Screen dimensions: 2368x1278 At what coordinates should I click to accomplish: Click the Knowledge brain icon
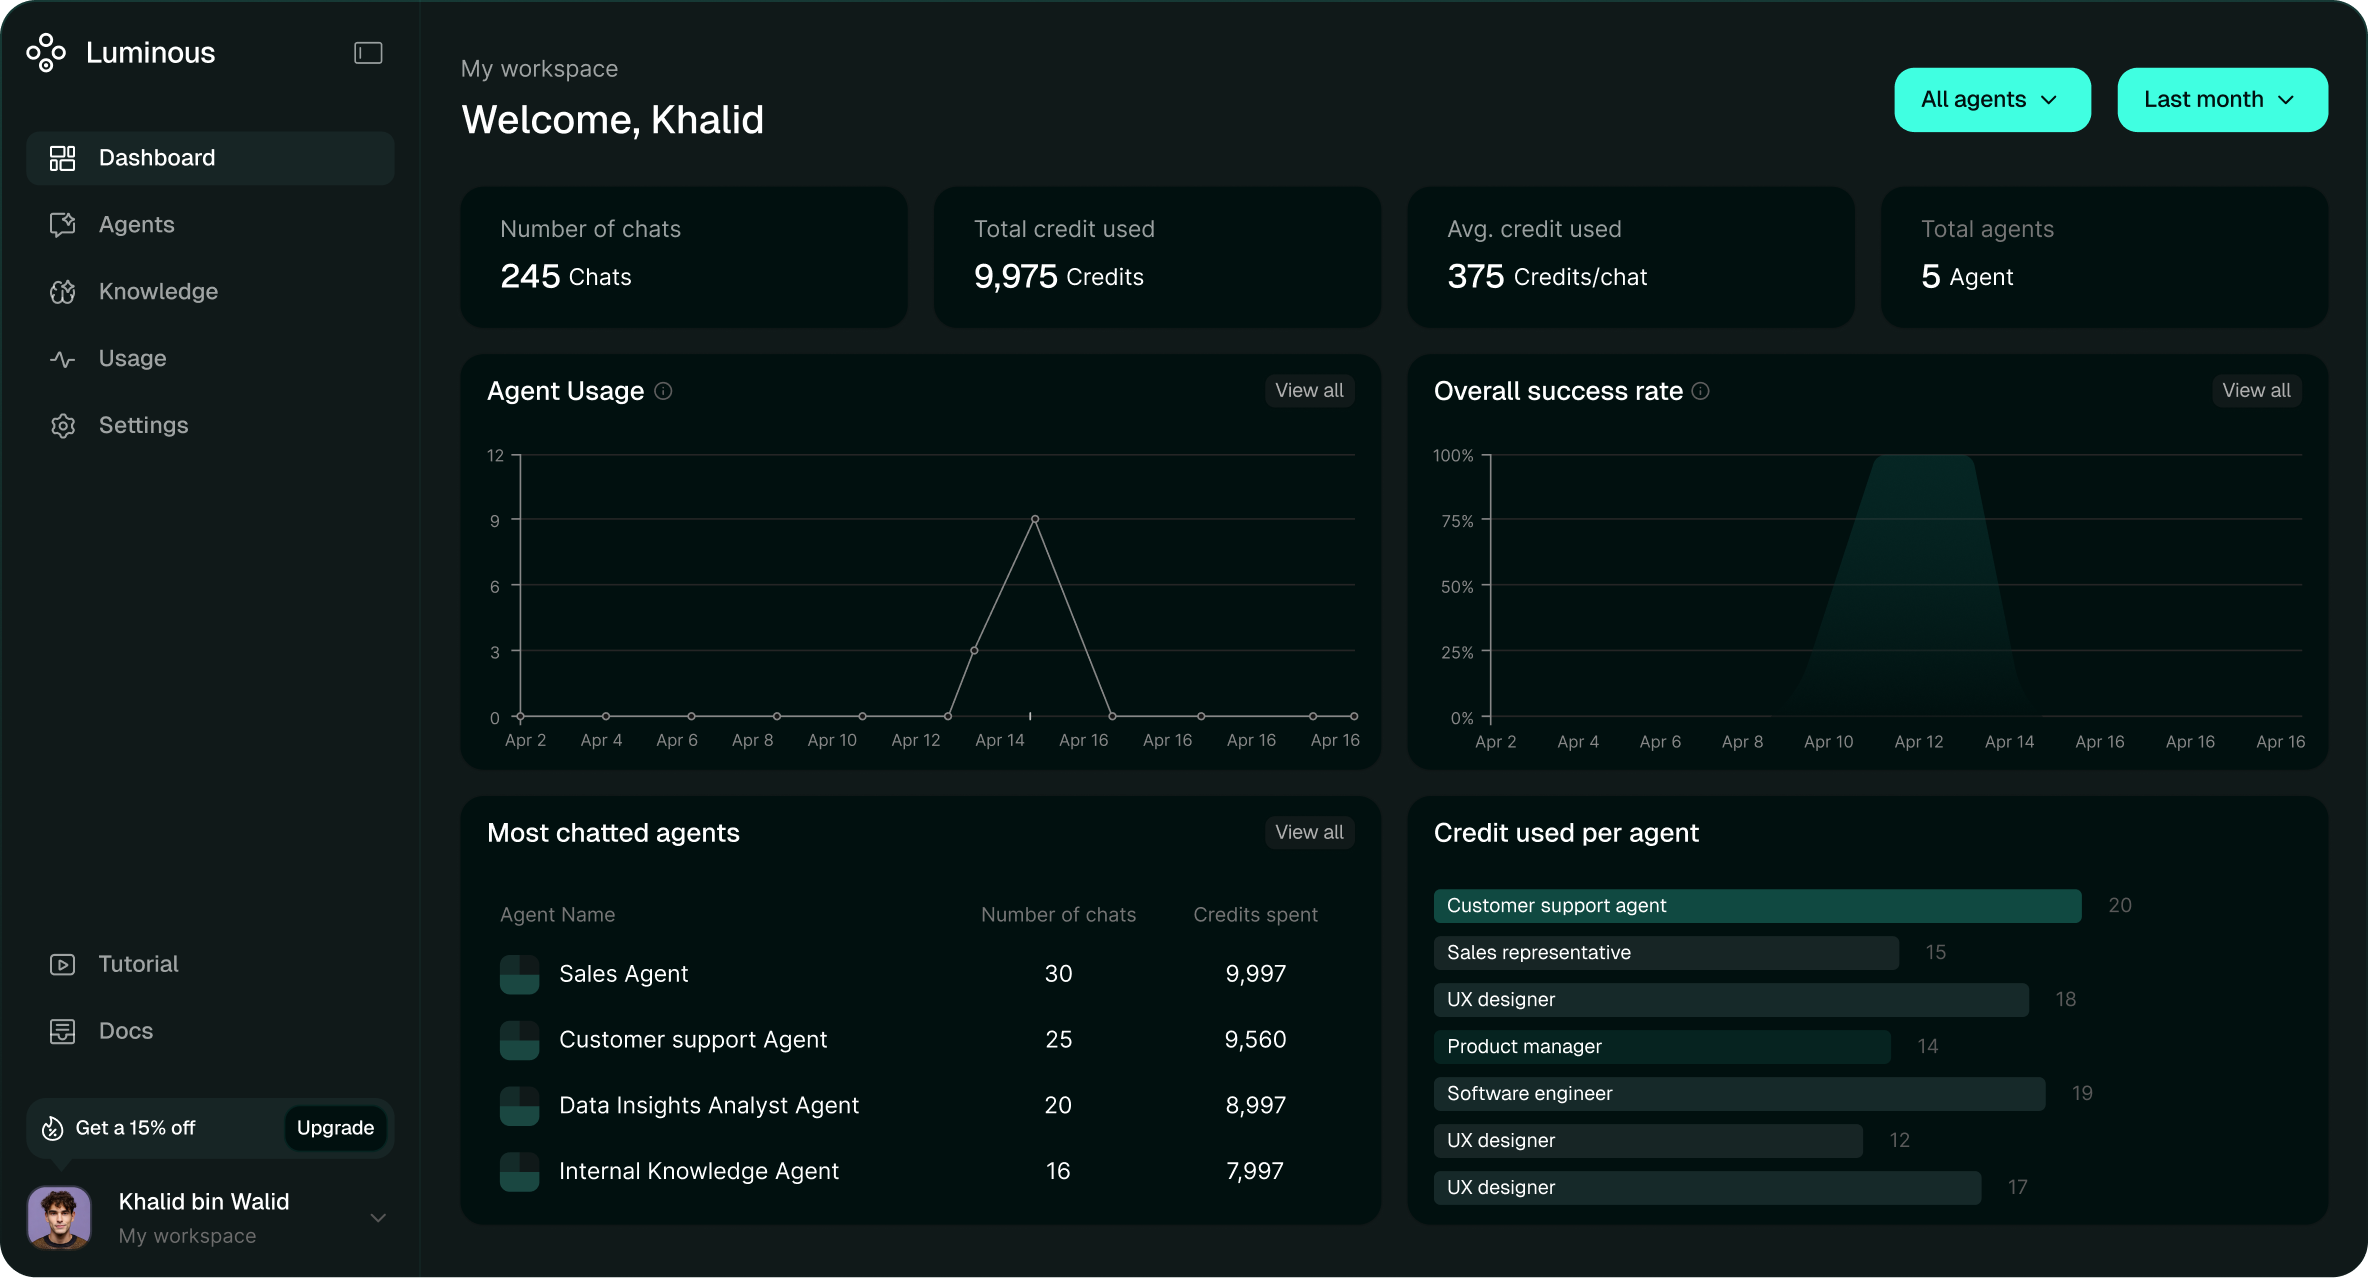tap(62, 292)
